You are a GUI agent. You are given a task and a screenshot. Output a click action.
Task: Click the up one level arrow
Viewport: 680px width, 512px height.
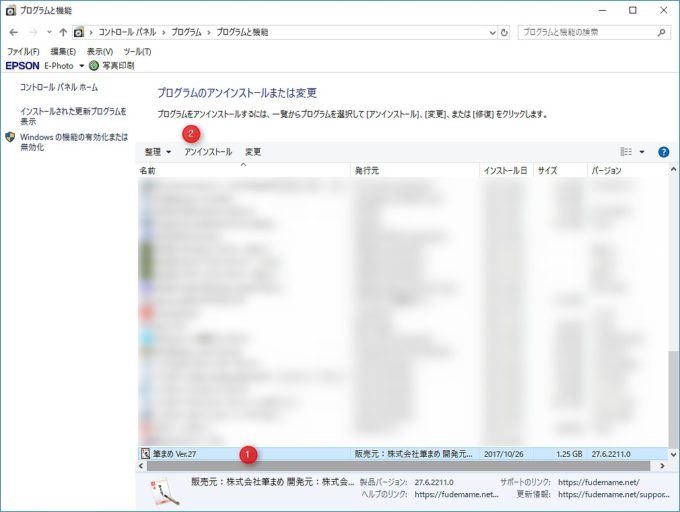(x=62, y=33)
